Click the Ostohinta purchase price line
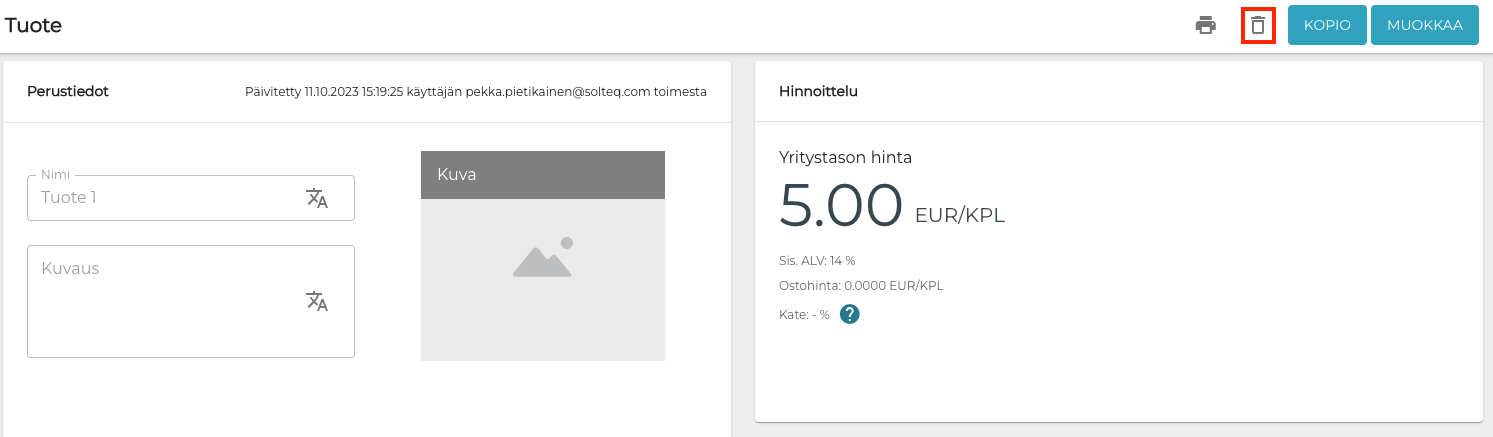 [861, 285]
